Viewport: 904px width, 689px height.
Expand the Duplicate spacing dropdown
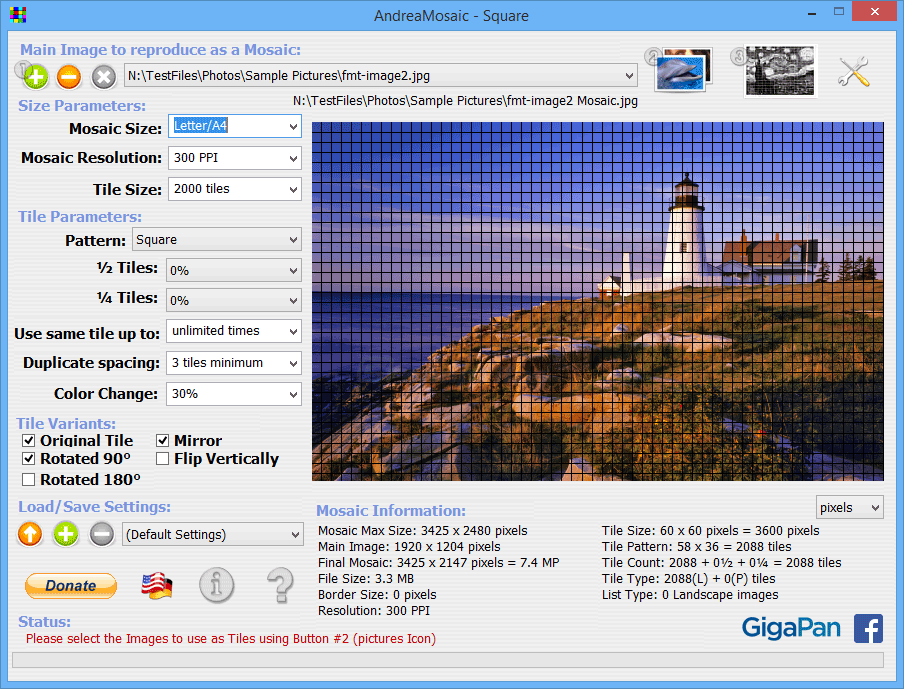(234, 363)
